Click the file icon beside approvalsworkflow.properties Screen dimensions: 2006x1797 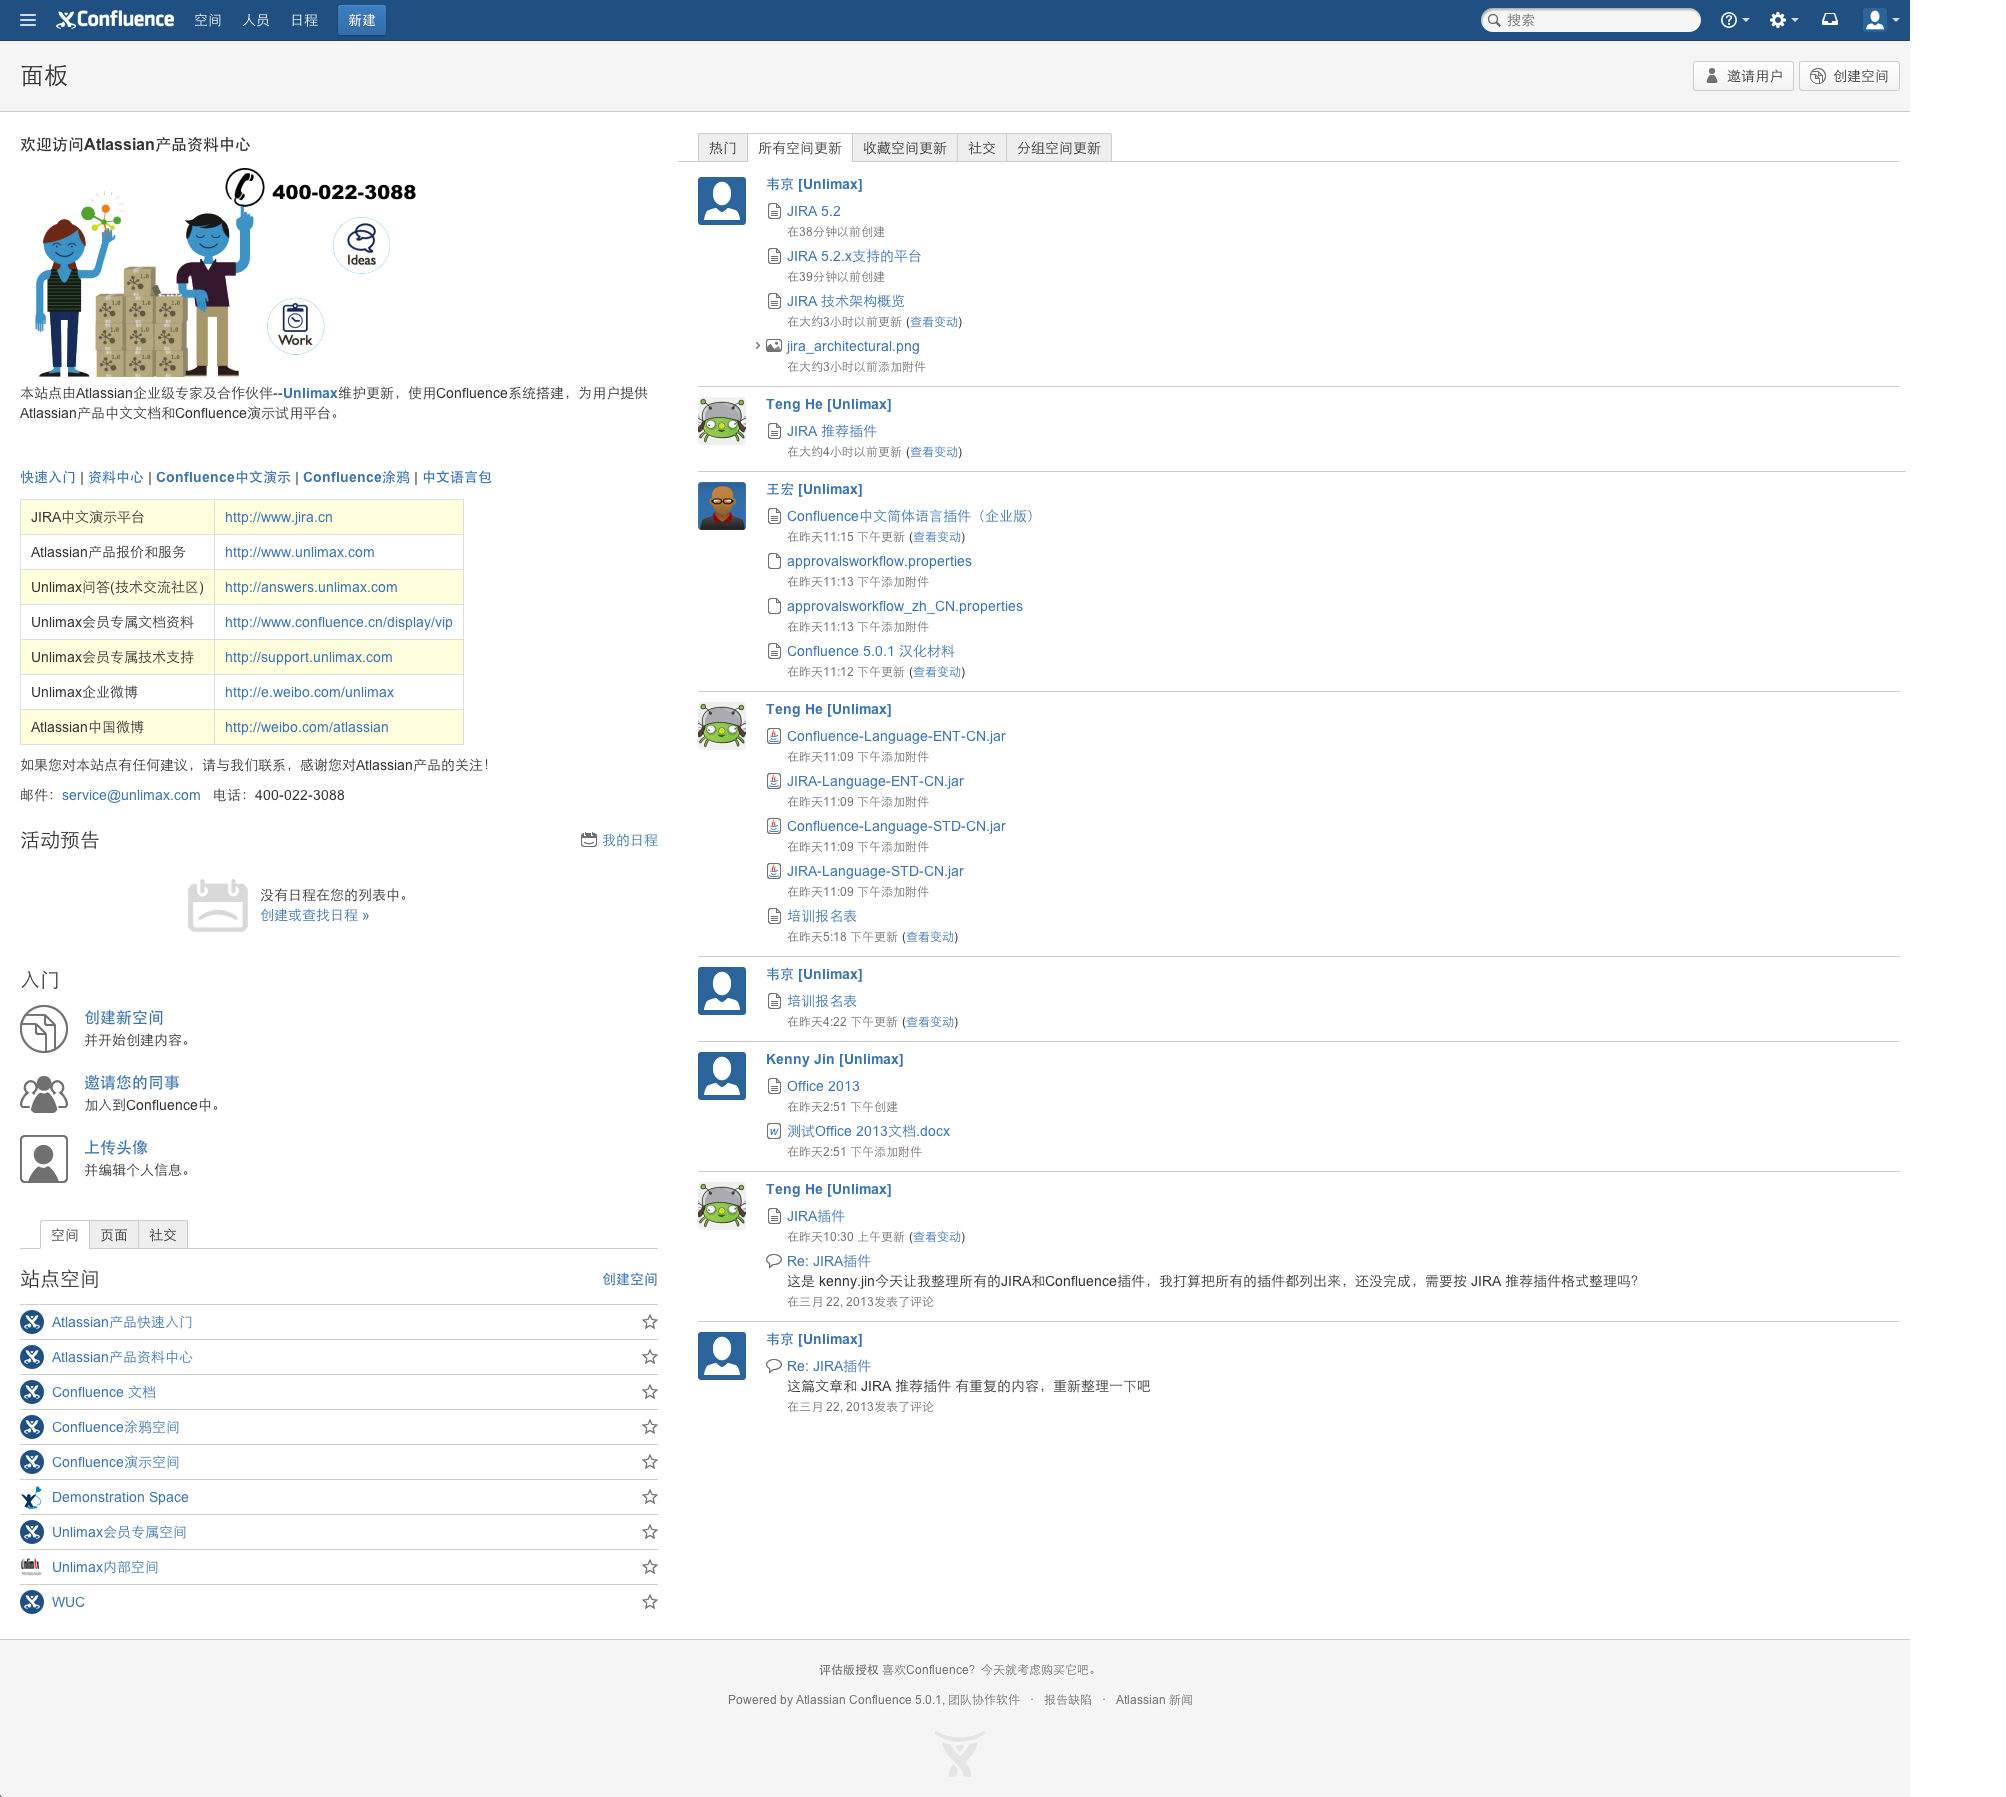(x=774, y=561)
